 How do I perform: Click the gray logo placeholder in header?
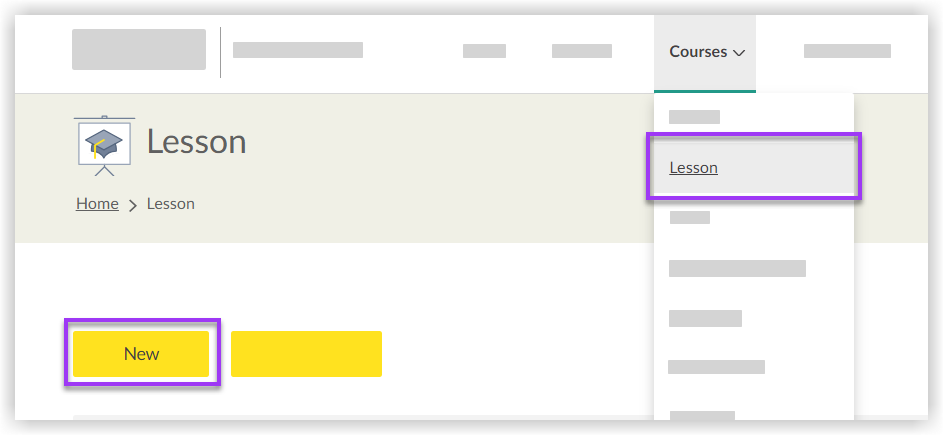(139, 50)
